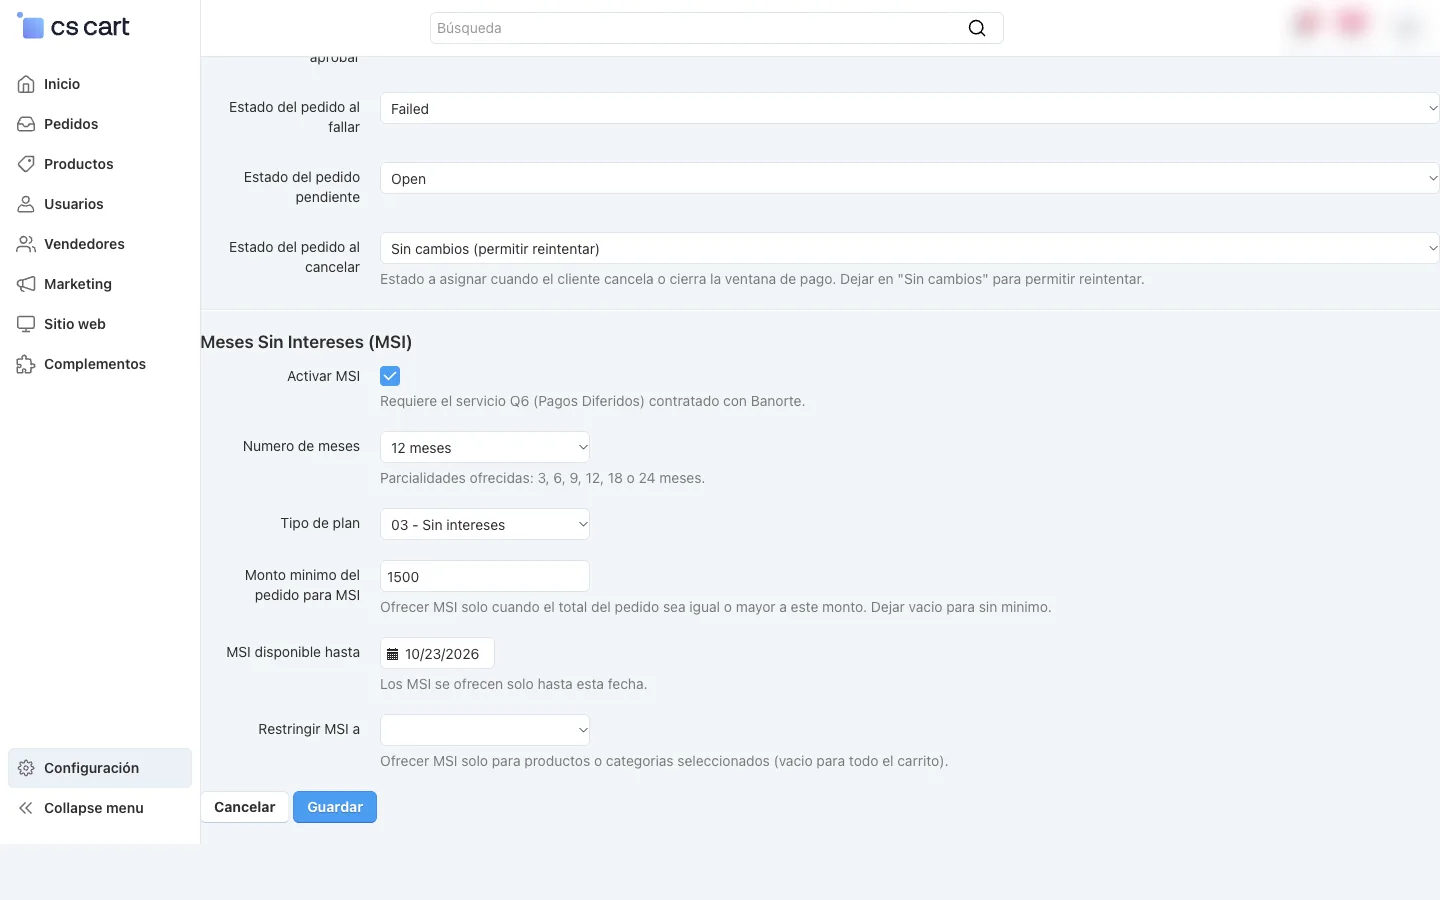Image resolution: width=1440 pixels, height=900 pixels.
Task: Open the Configuración menu entry
Action: pos(100,768)
